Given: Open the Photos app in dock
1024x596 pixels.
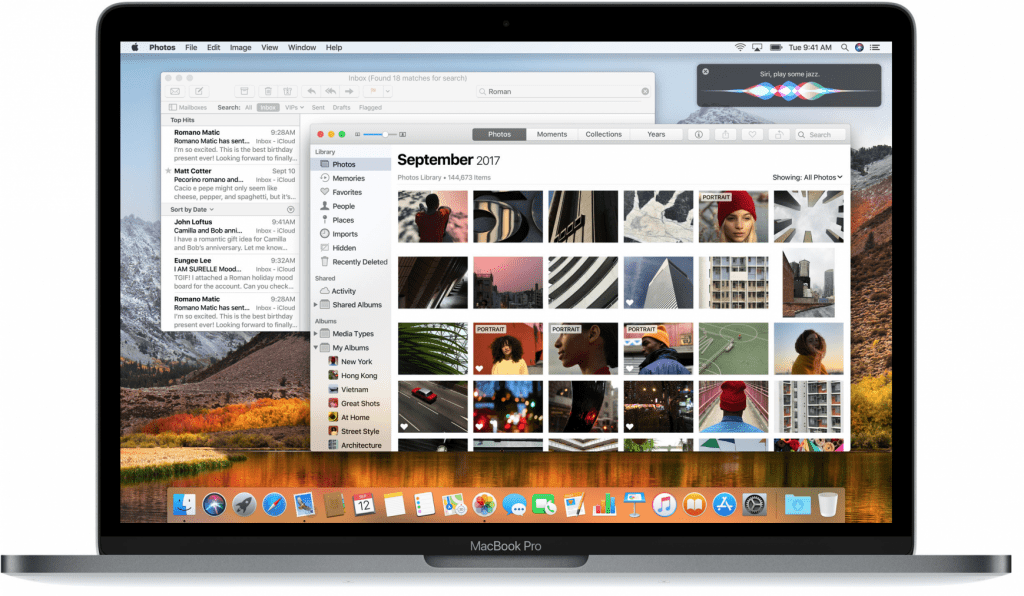Looking at the screenshot, I should tap(484, 505).
